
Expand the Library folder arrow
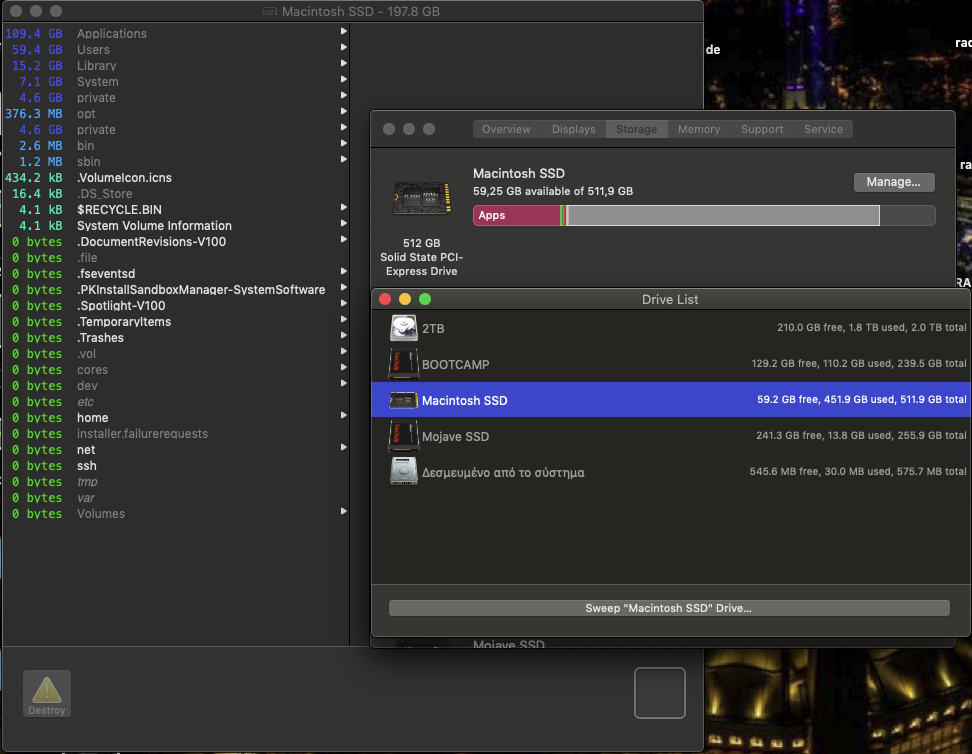343,64
